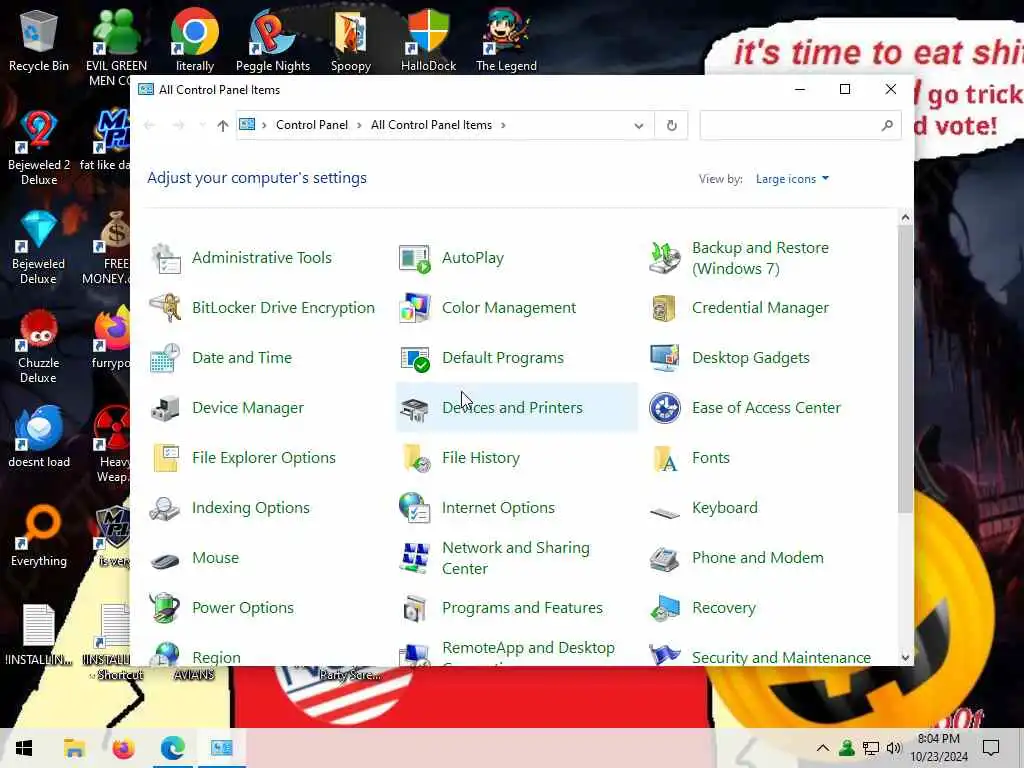Click the Security and Maintenance link
The width and height of the screenshot is (1024, 768).
point(781,657)
